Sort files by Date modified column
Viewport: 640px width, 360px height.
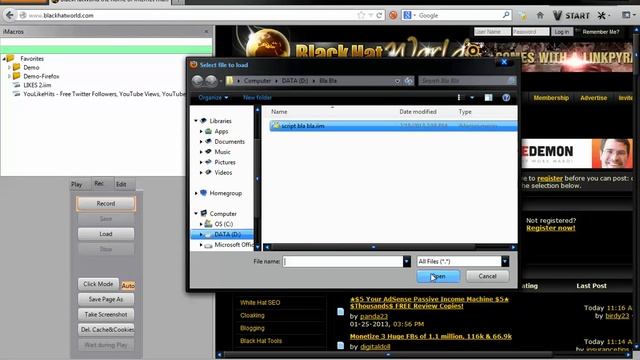418,111
